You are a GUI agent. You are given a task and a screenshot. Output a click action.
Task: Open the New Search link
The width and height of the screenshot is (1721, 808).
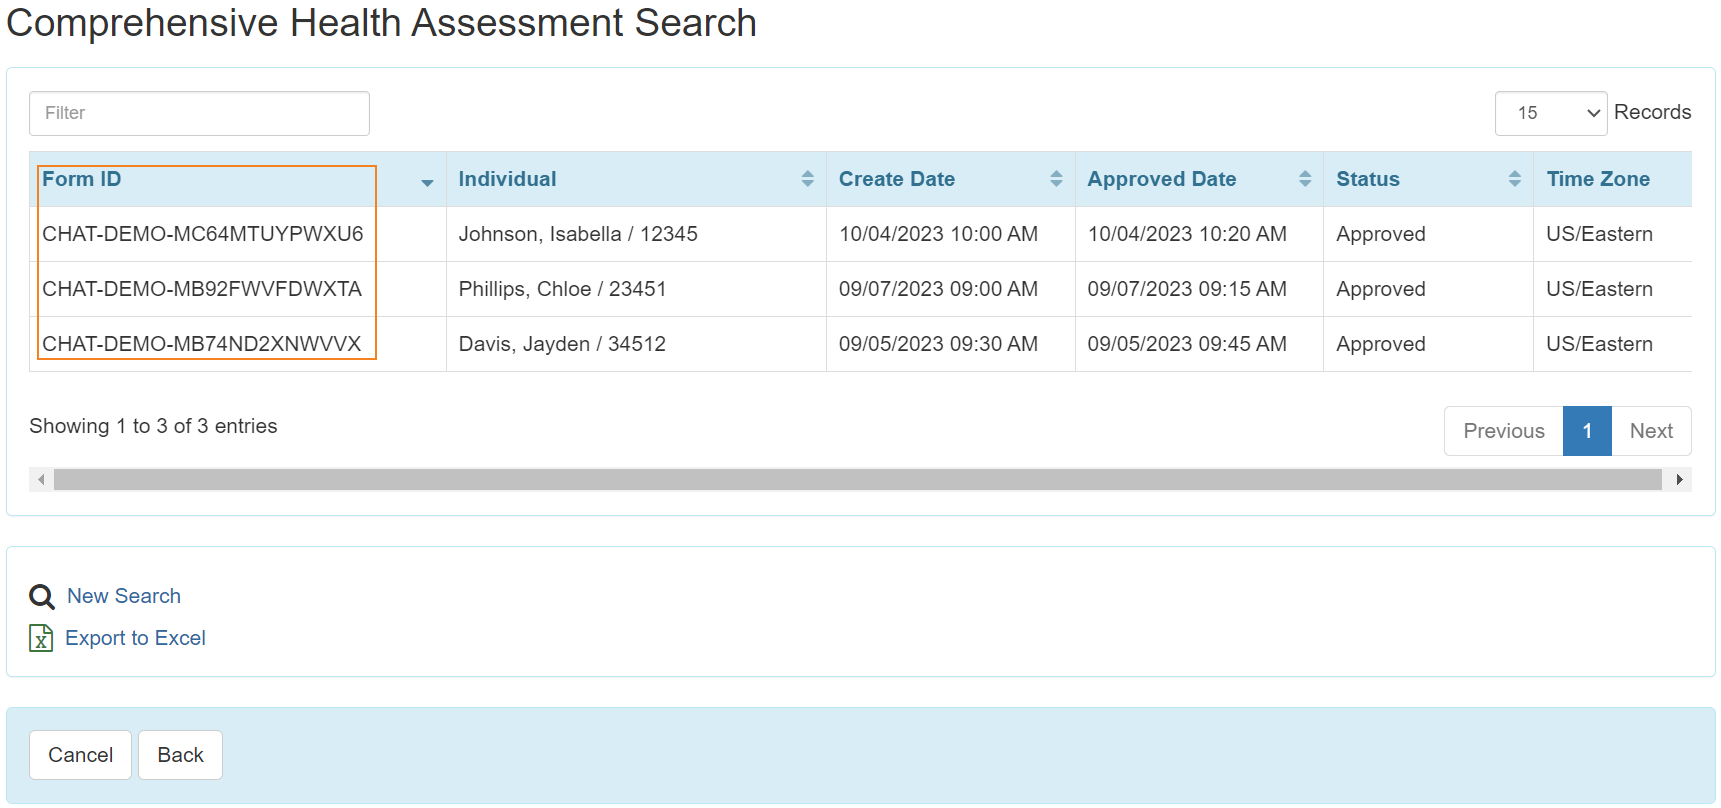point(124,596)
